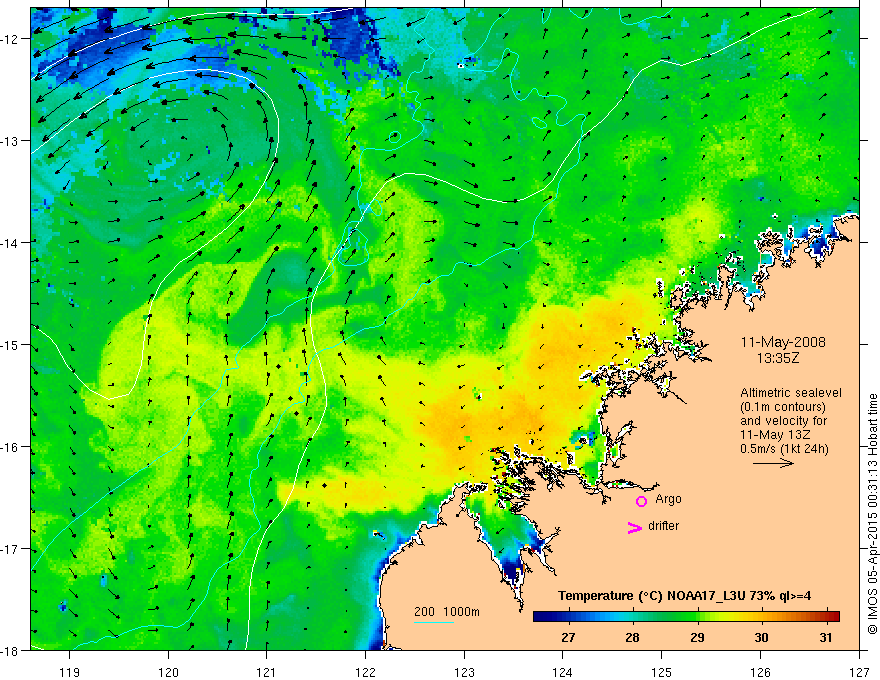The height and width of the screenshot is (680, 880).
Task: Click longitude axis label 125
Action: pyautogui.click(x=661, y=672)
